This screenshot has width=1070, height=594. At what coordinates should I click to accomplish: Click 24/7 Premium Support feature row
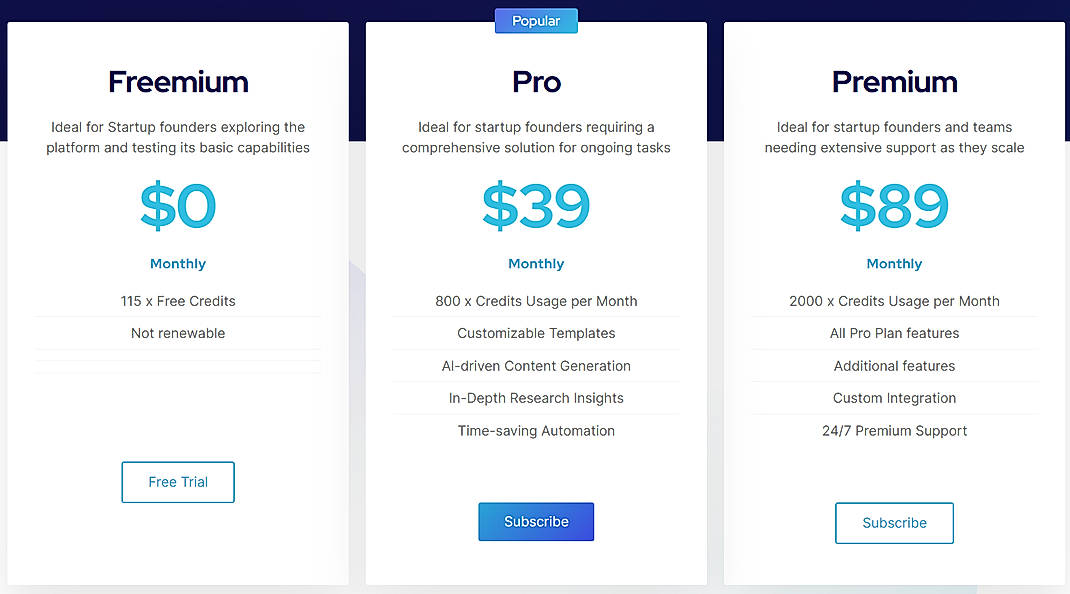tap(894, 431)
